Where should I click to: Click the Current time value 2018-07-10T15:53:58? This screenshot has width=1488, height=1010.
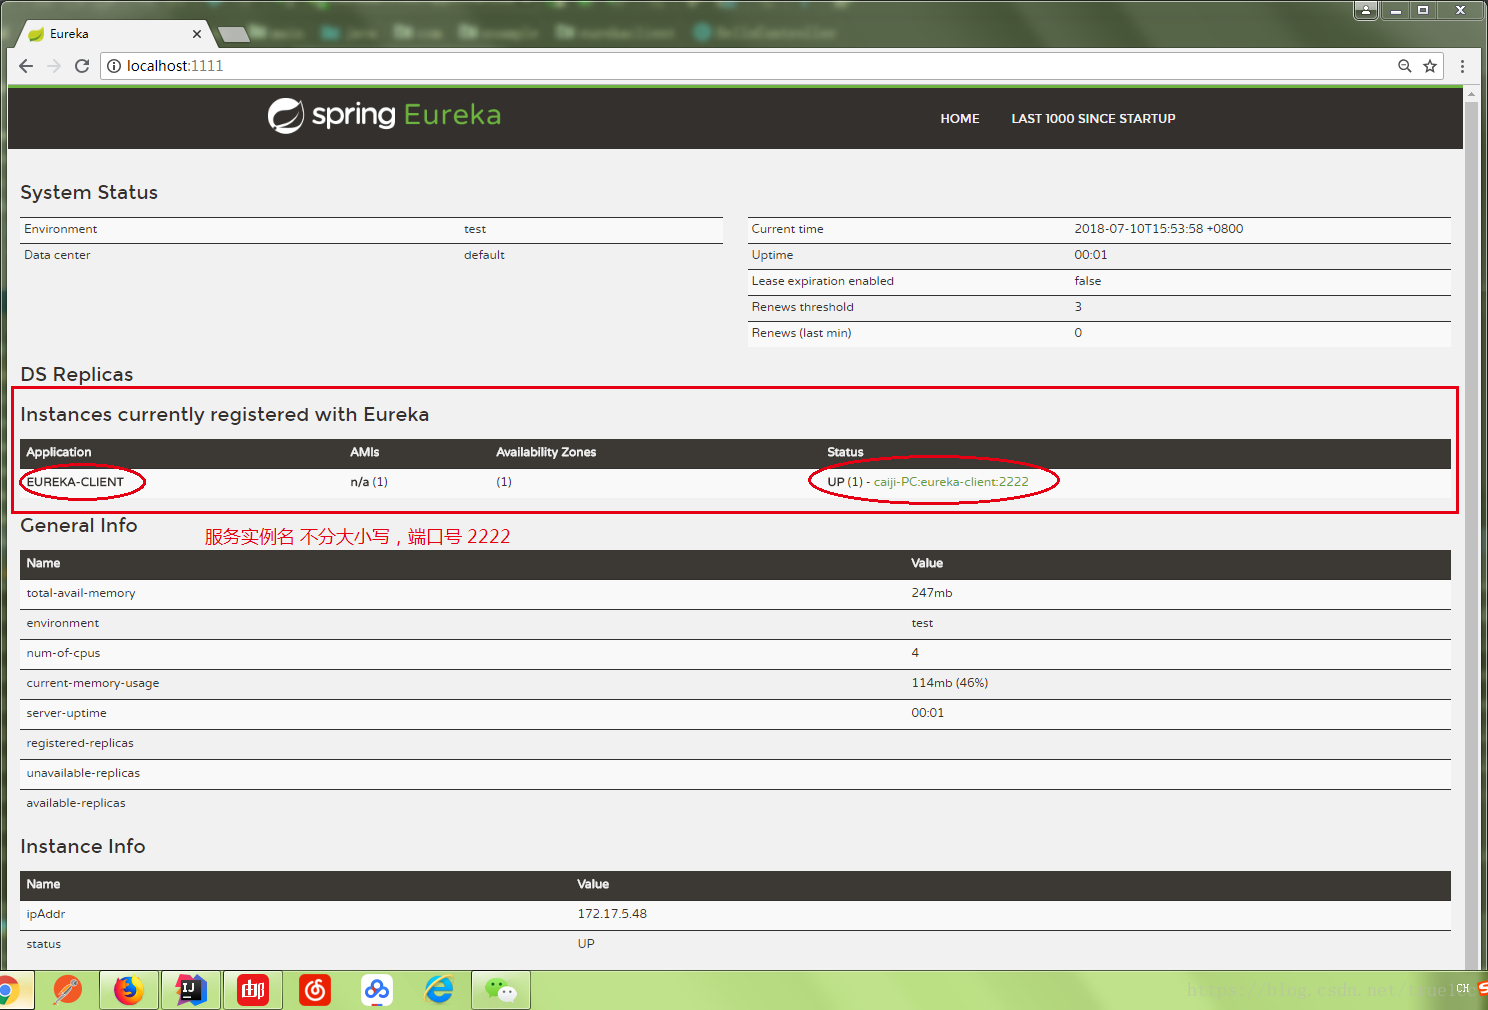[x=1159, y=229]
